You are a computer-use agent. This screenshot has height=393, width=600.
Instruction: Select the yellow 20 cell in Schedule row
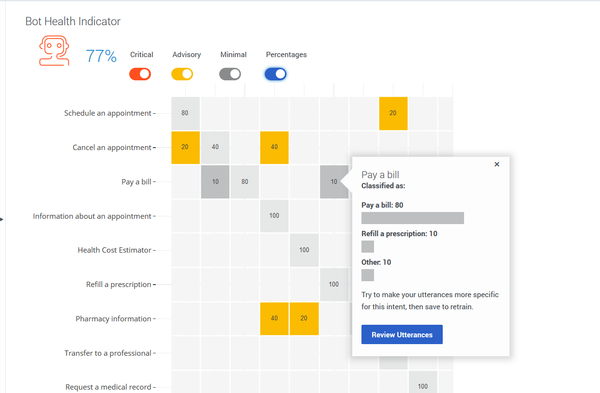click(393, 113)
